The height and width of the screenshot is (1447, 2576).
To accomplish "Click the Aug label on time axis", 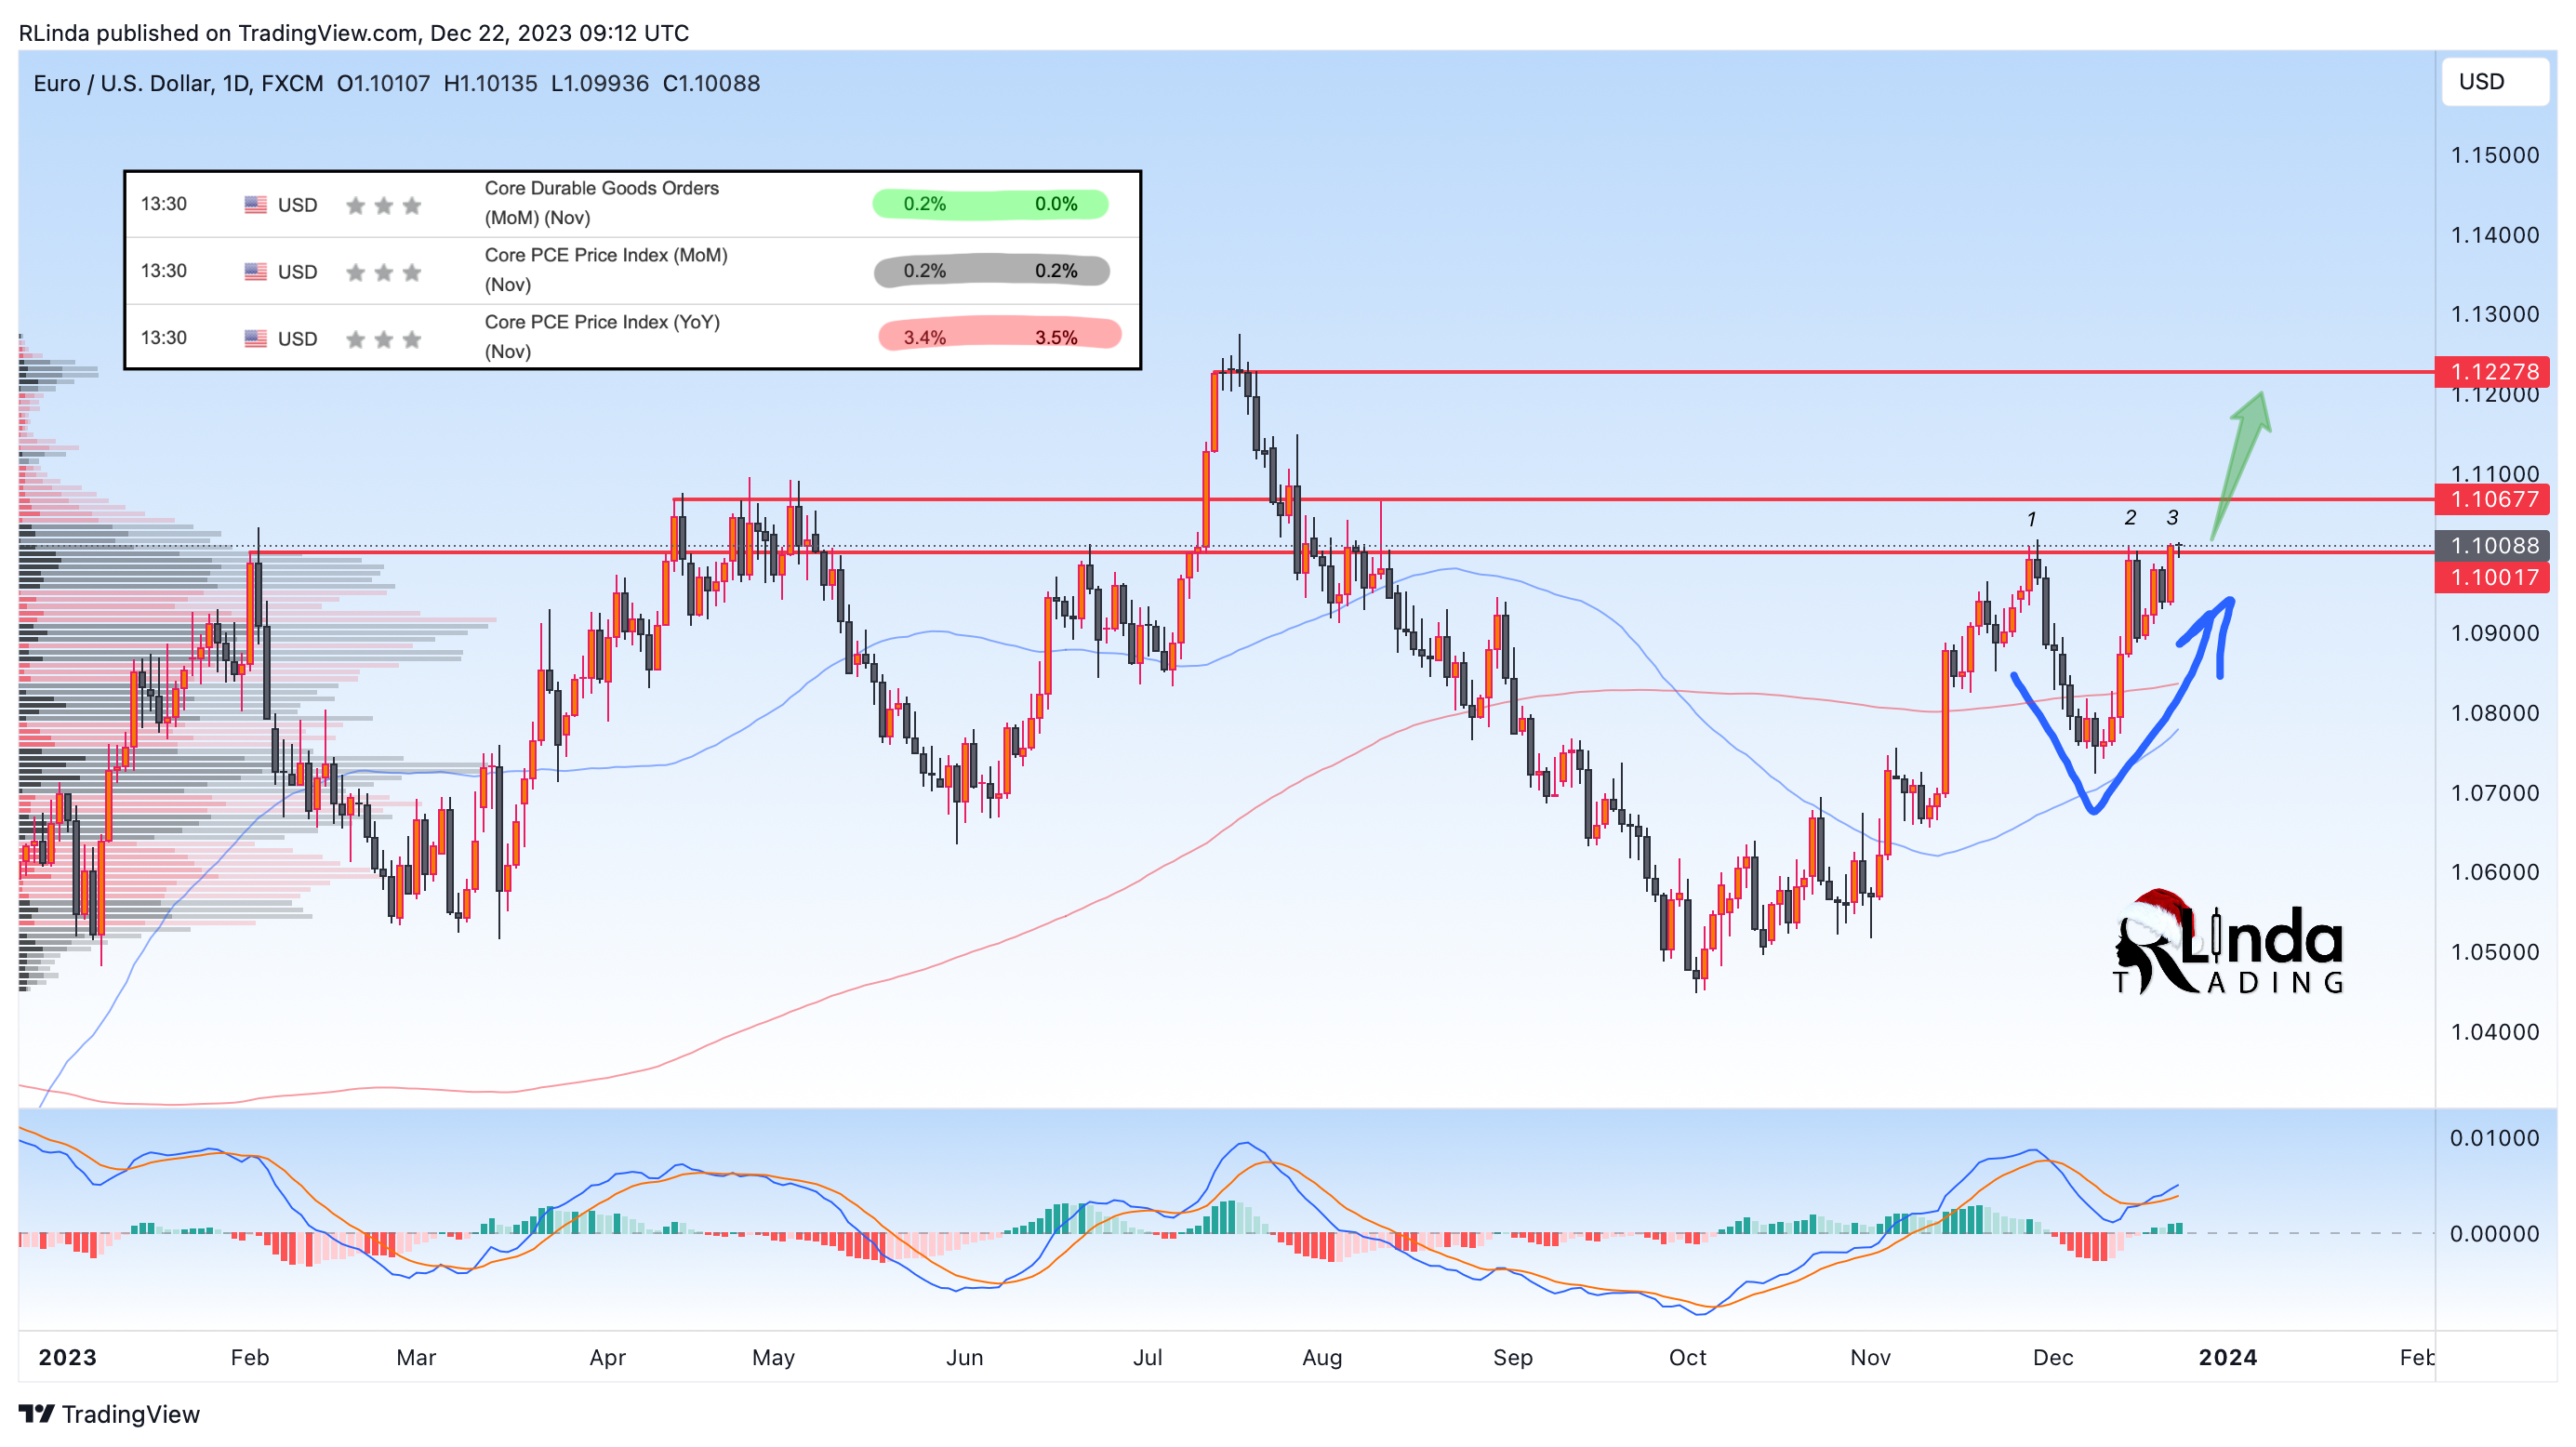I will [1322, 1357].
